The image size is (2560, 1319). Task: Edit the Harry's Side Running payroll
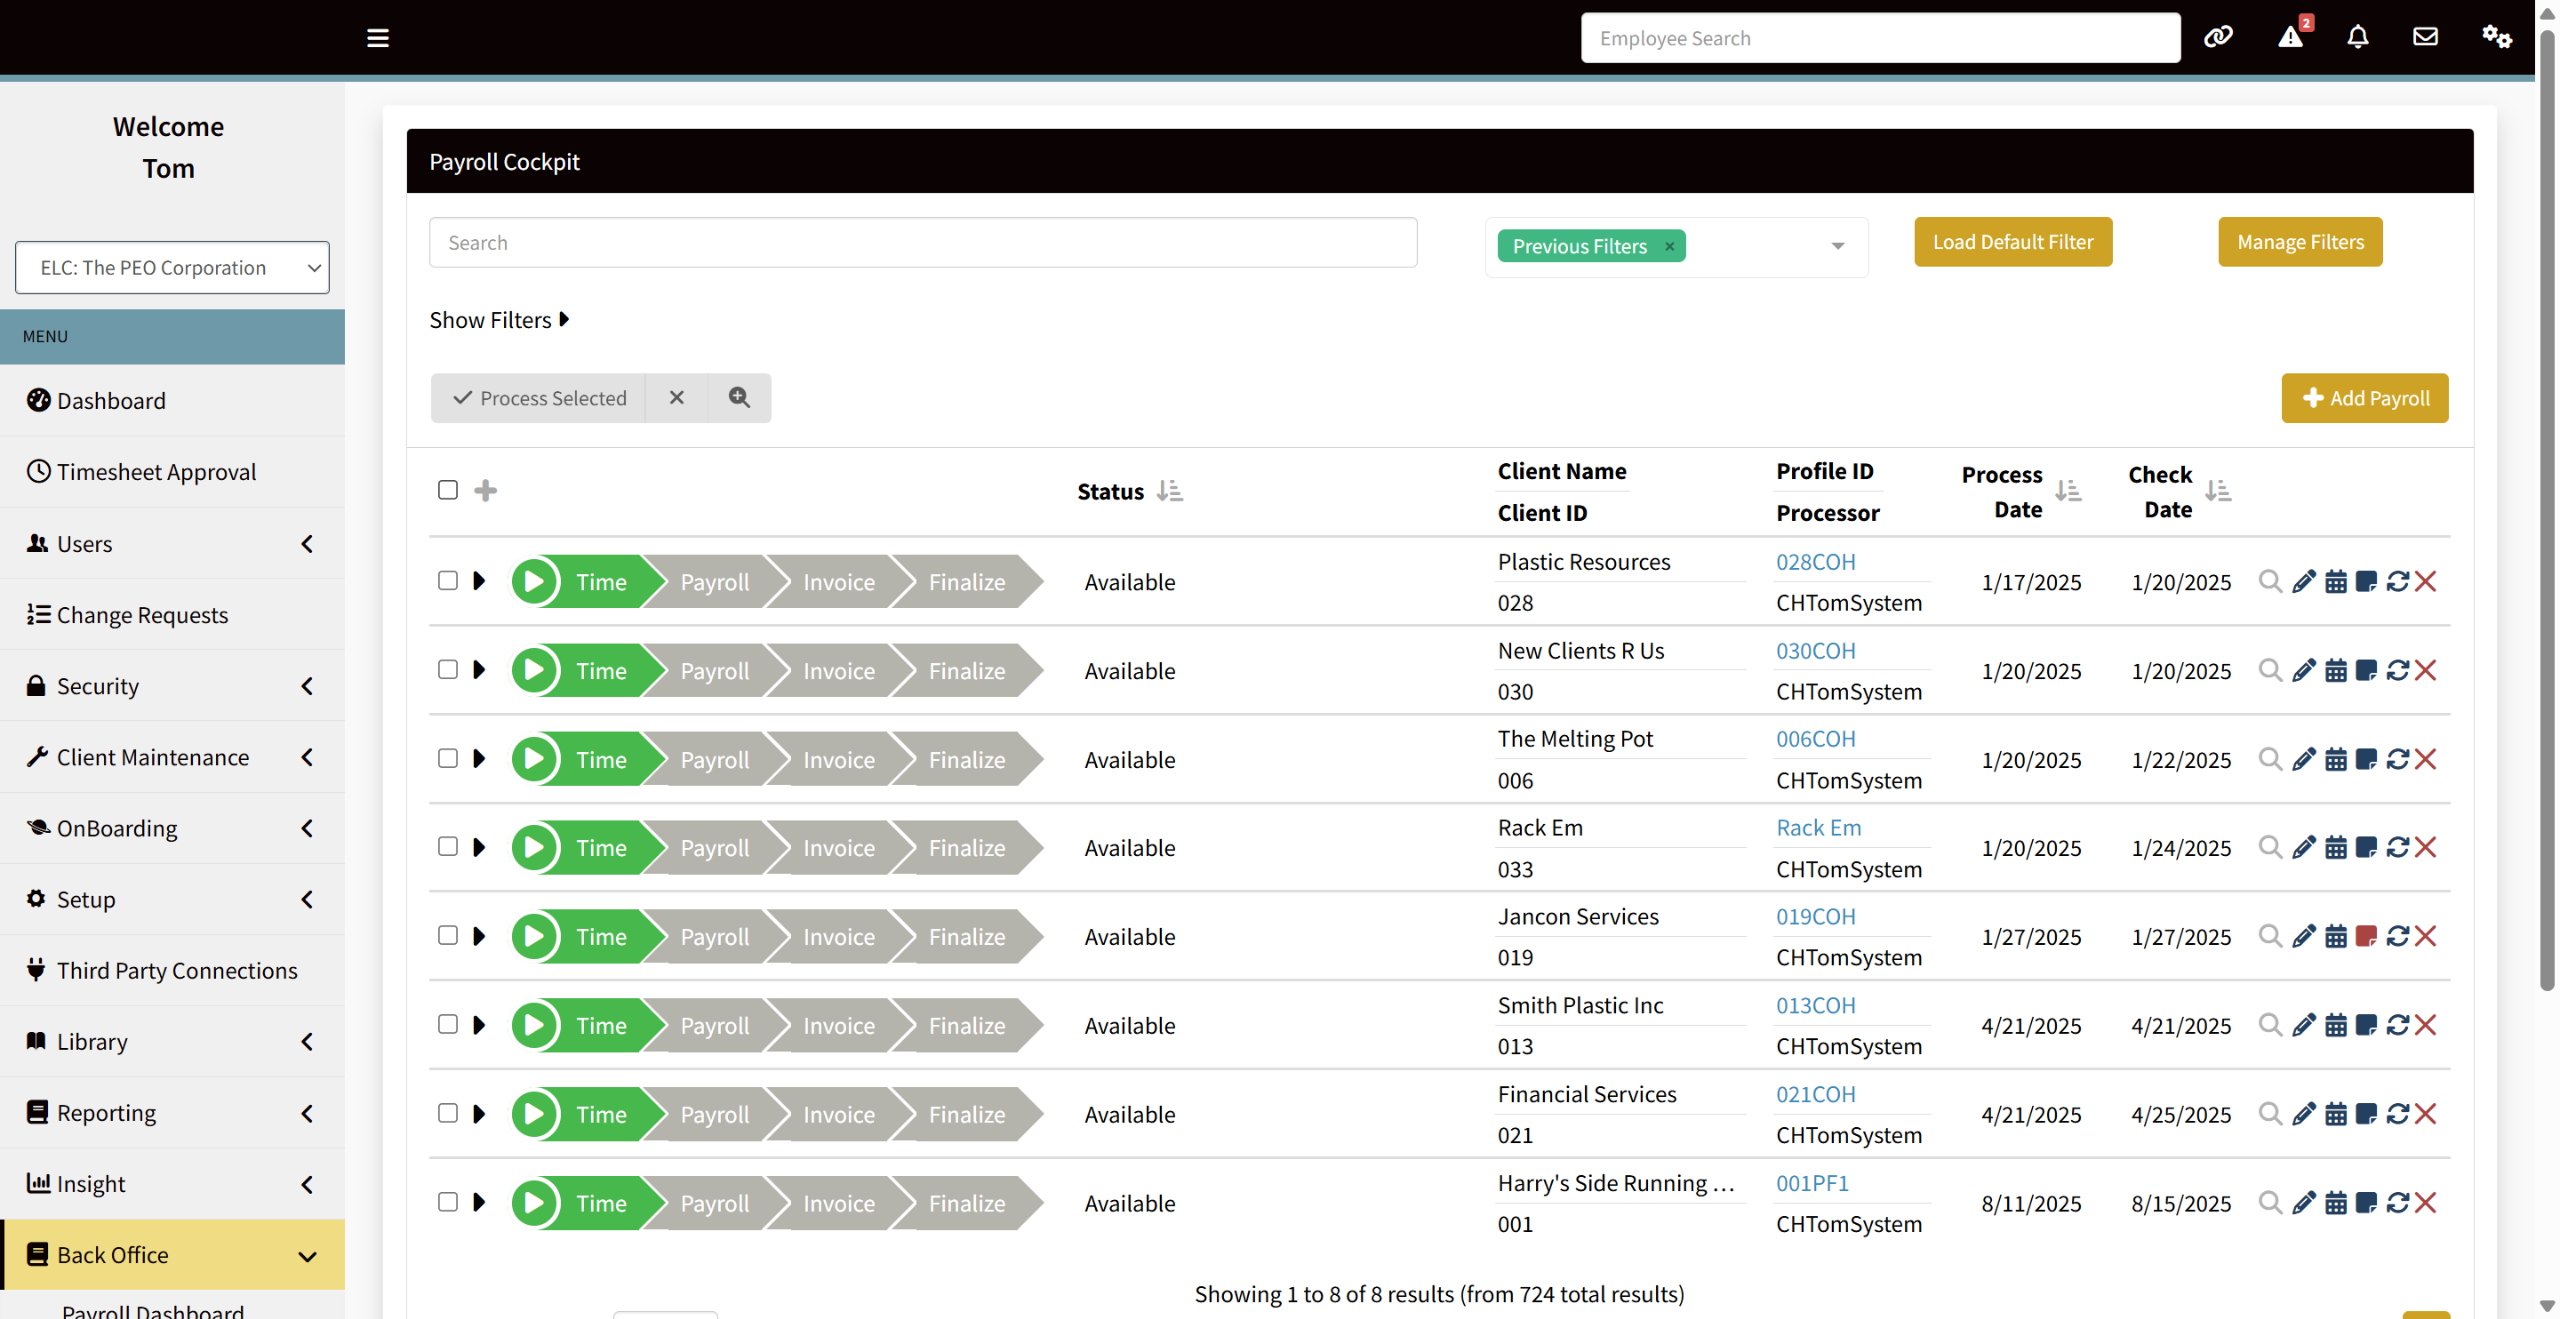pyautogui.click(x=2303, y=1202)
